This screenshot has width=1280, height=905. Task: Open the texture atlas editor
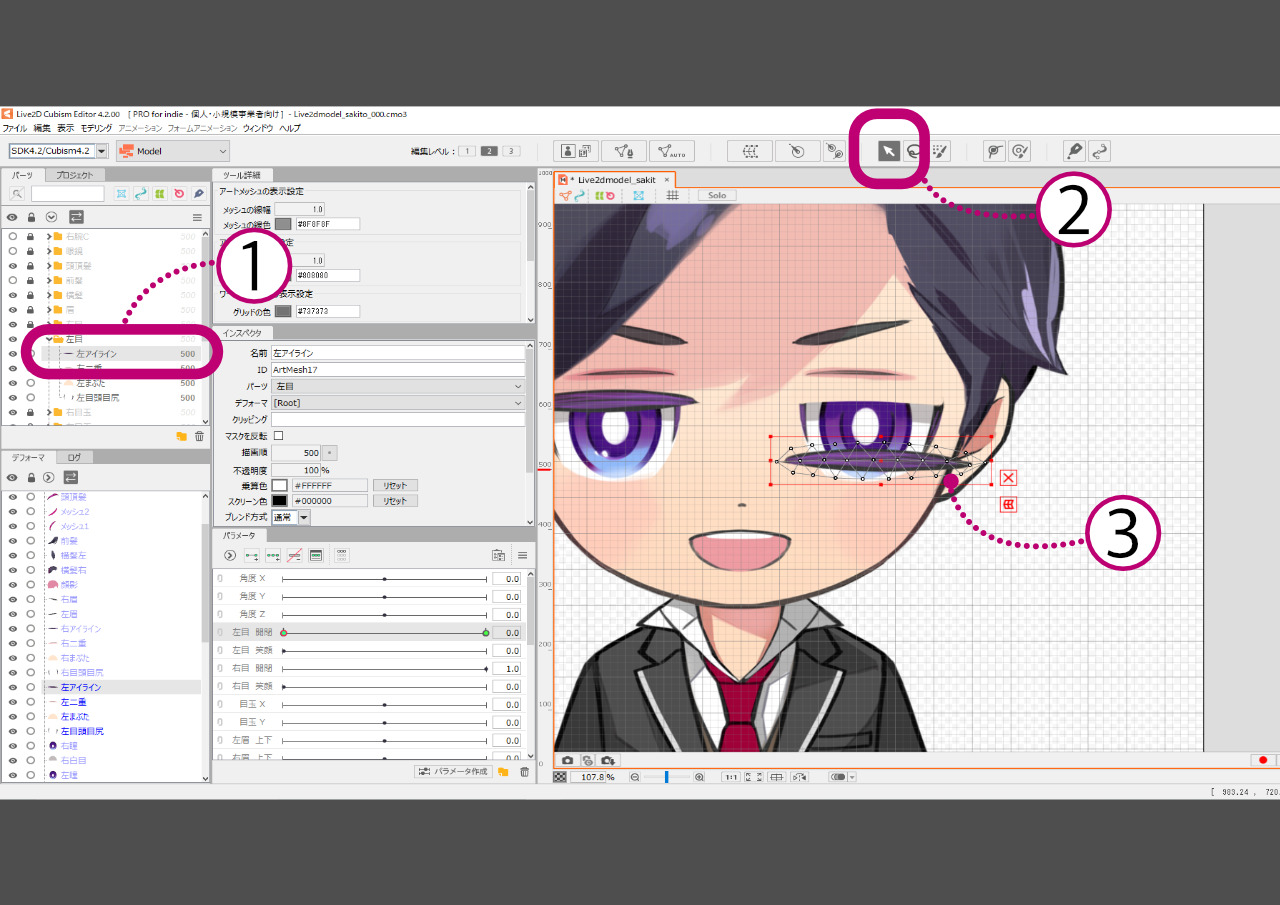tap(575, 151)
